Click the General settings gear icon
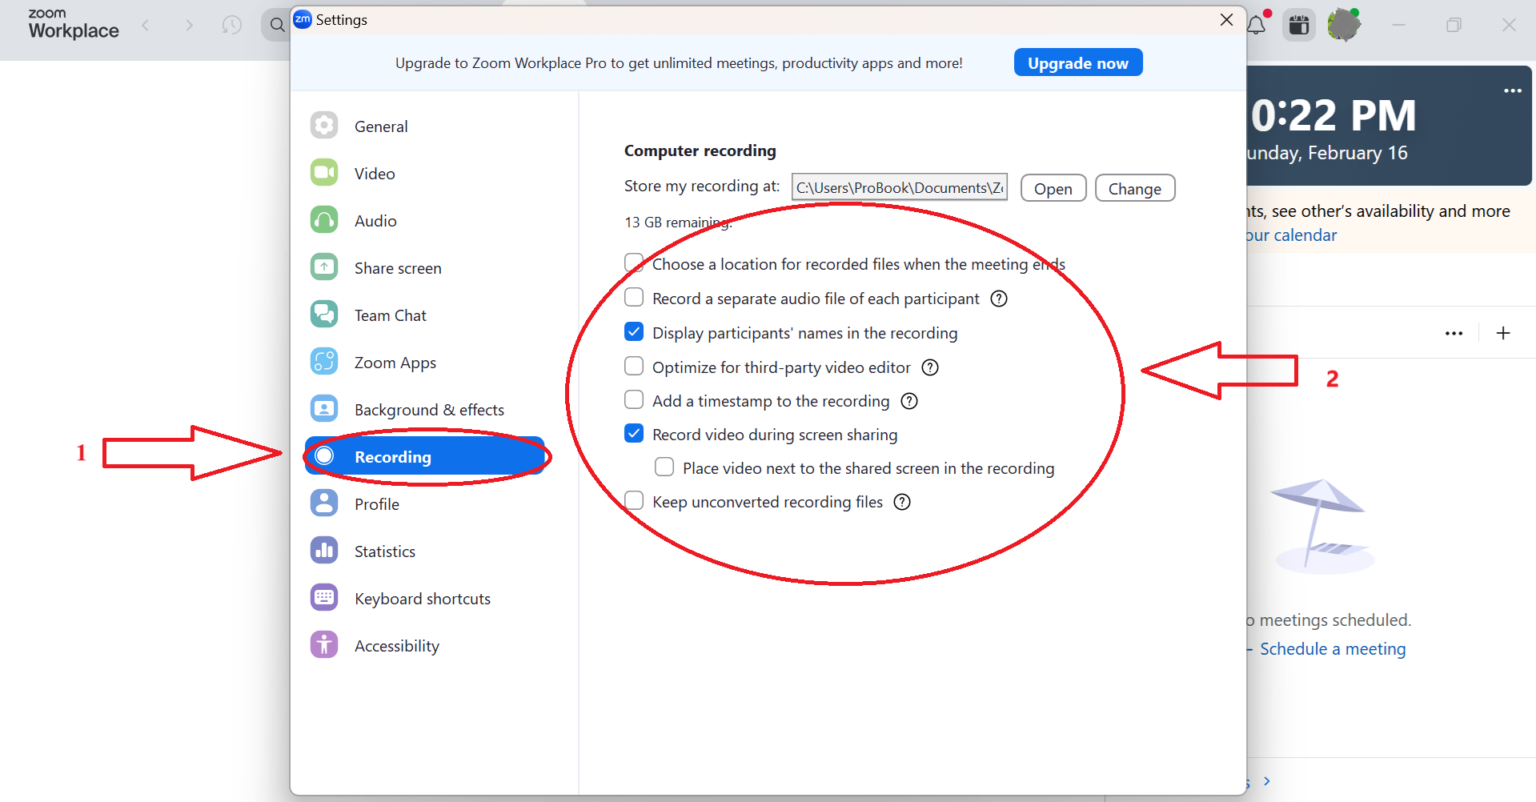Screen dimensions: 1536x802 [324, 126]
